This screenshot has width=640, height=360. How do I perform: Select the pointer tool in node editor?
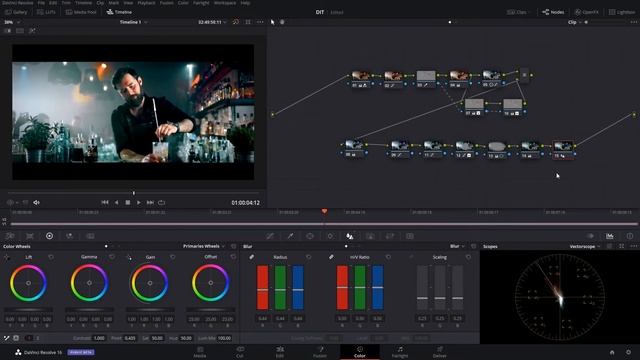pos(273,22)
